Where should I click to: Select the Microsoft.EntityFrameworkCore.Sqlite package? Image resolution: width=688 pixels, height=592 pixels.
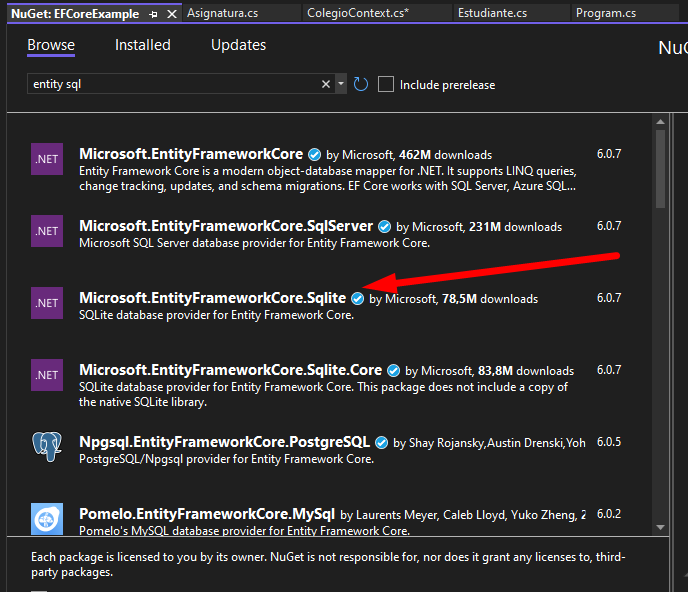click(212, 298)
